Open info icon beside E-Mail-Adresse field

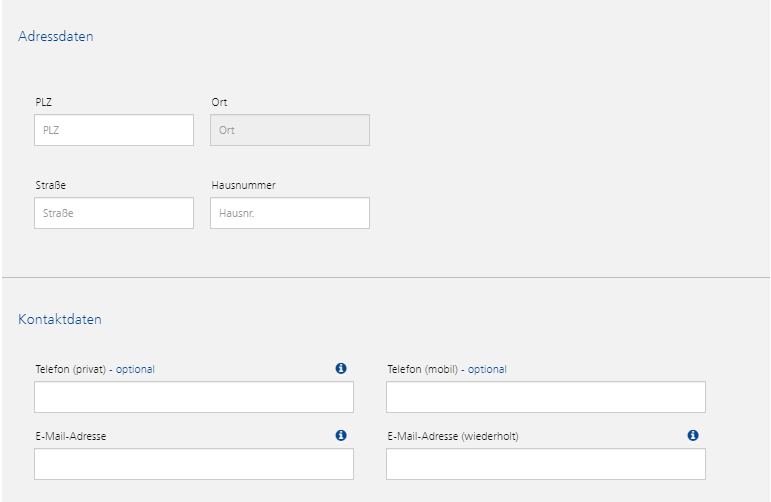pyautogui.click(x=341, y=435)
